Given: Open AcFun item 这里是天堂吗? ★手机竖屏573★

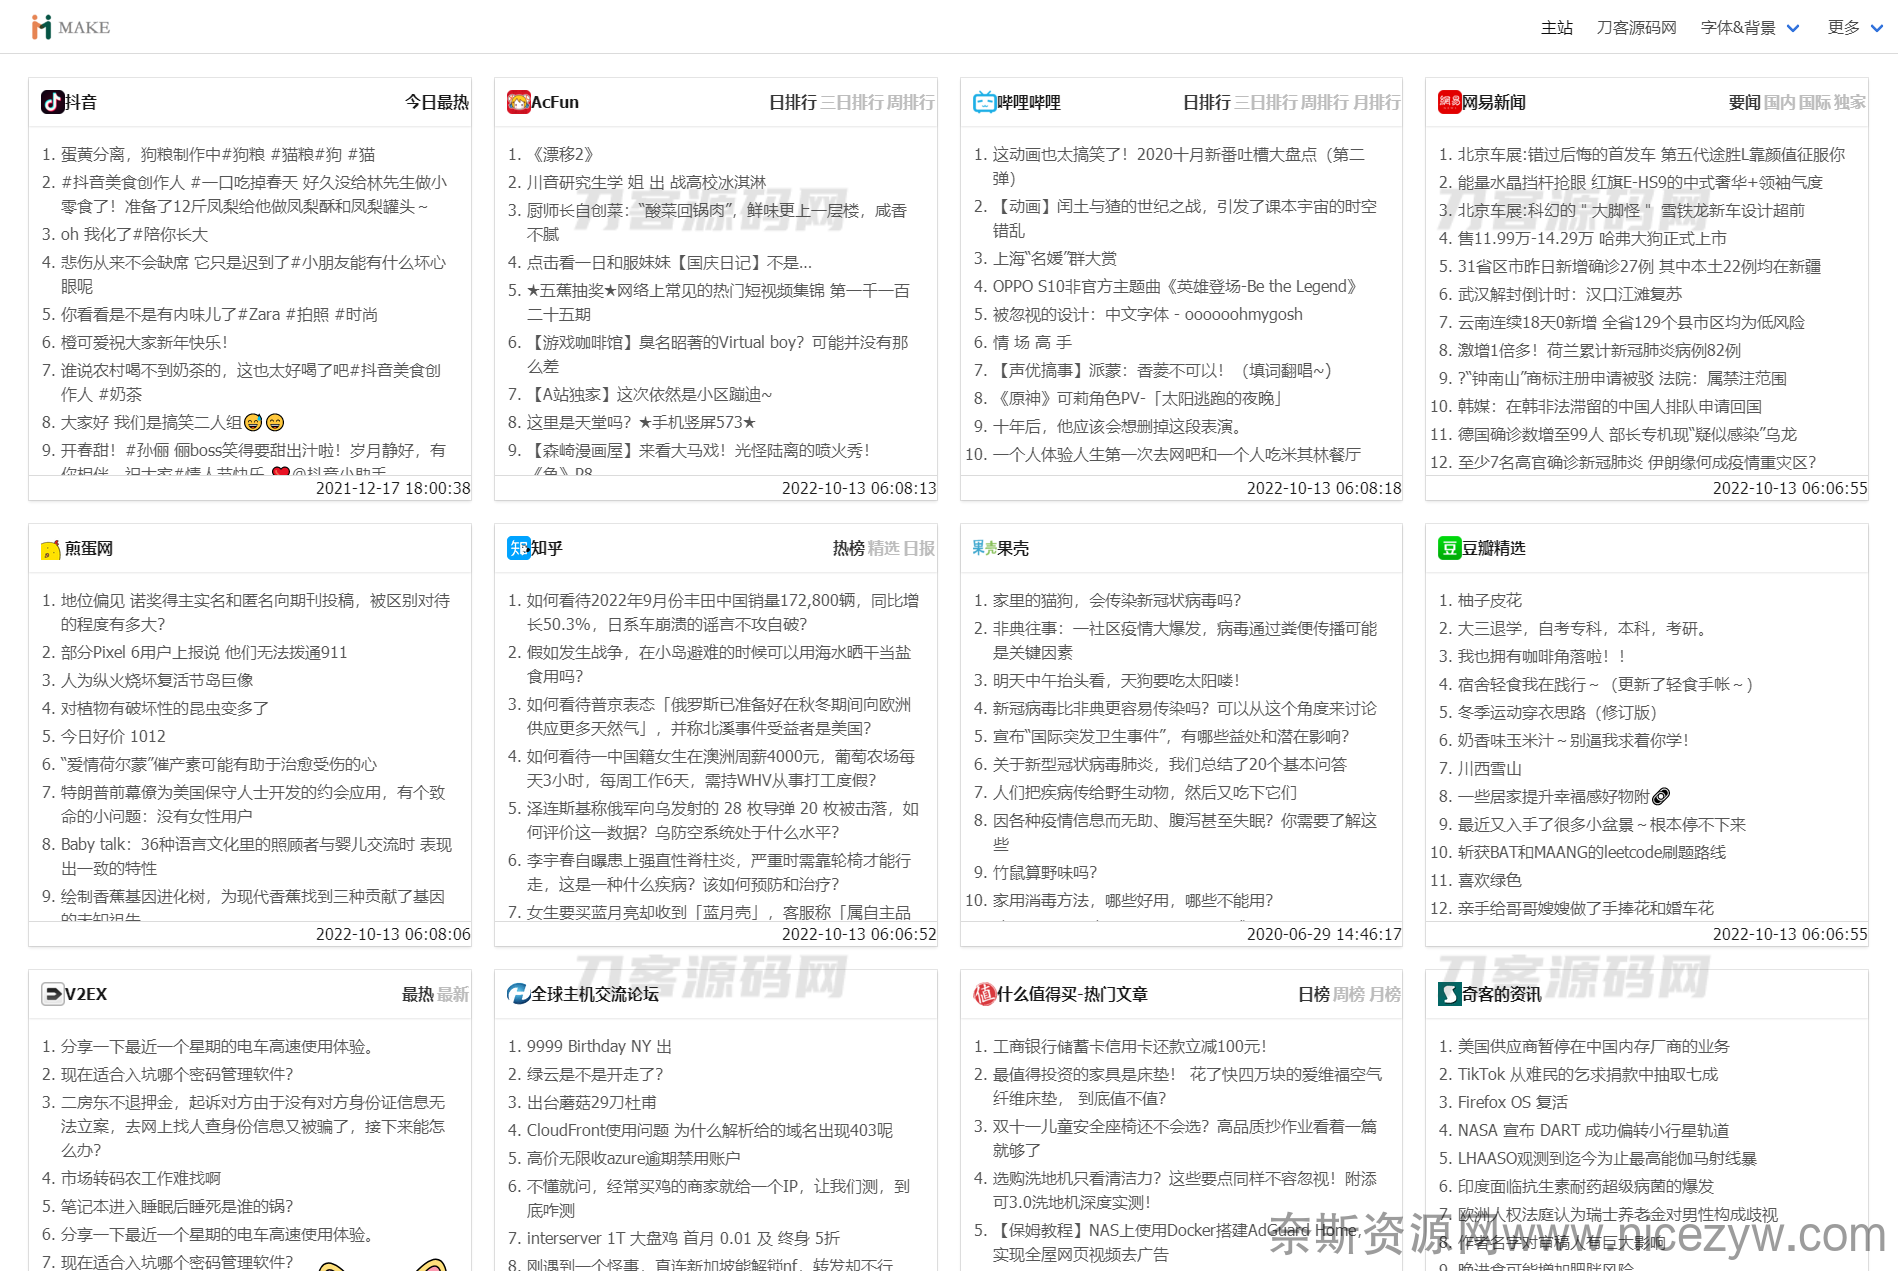Looking at the screenshot, I should click(641, 422).
